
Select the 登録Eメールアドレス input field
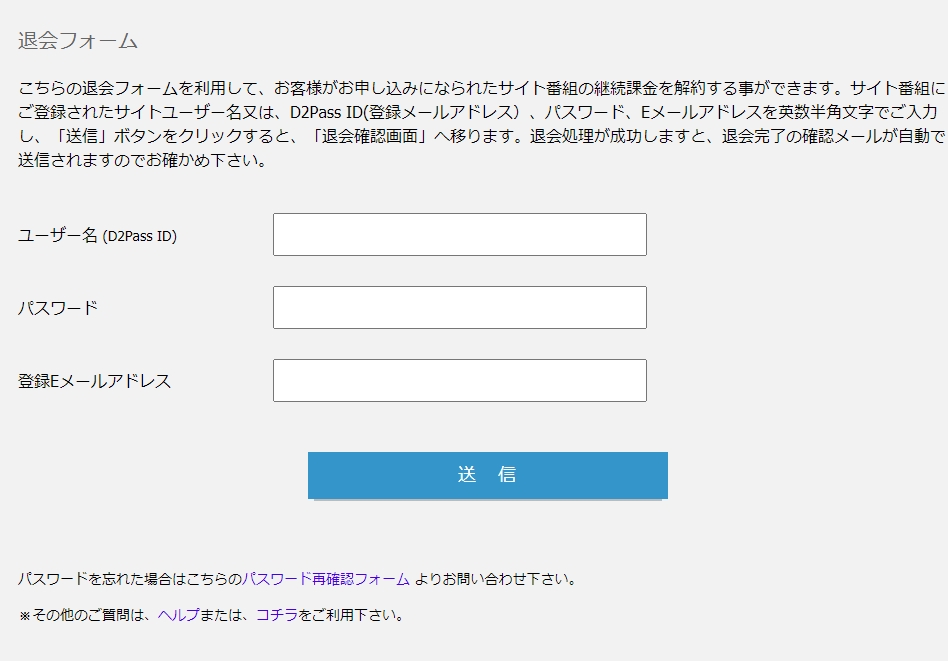pyautogui.click(x=459, y=381)
